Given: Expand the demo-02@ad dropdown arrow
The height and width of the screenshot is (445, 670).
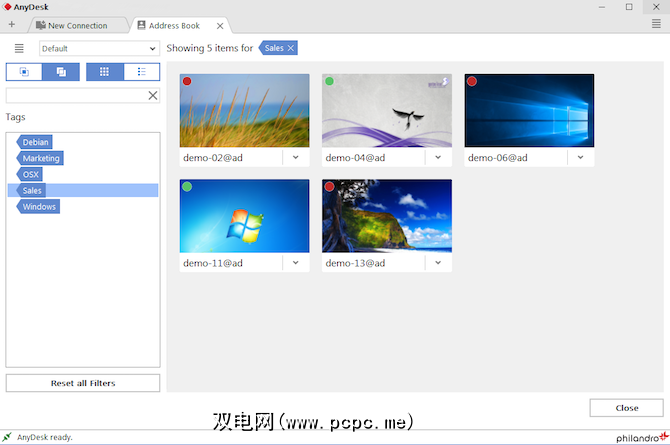Looking at the screenshot, I should tap(296, 157).
